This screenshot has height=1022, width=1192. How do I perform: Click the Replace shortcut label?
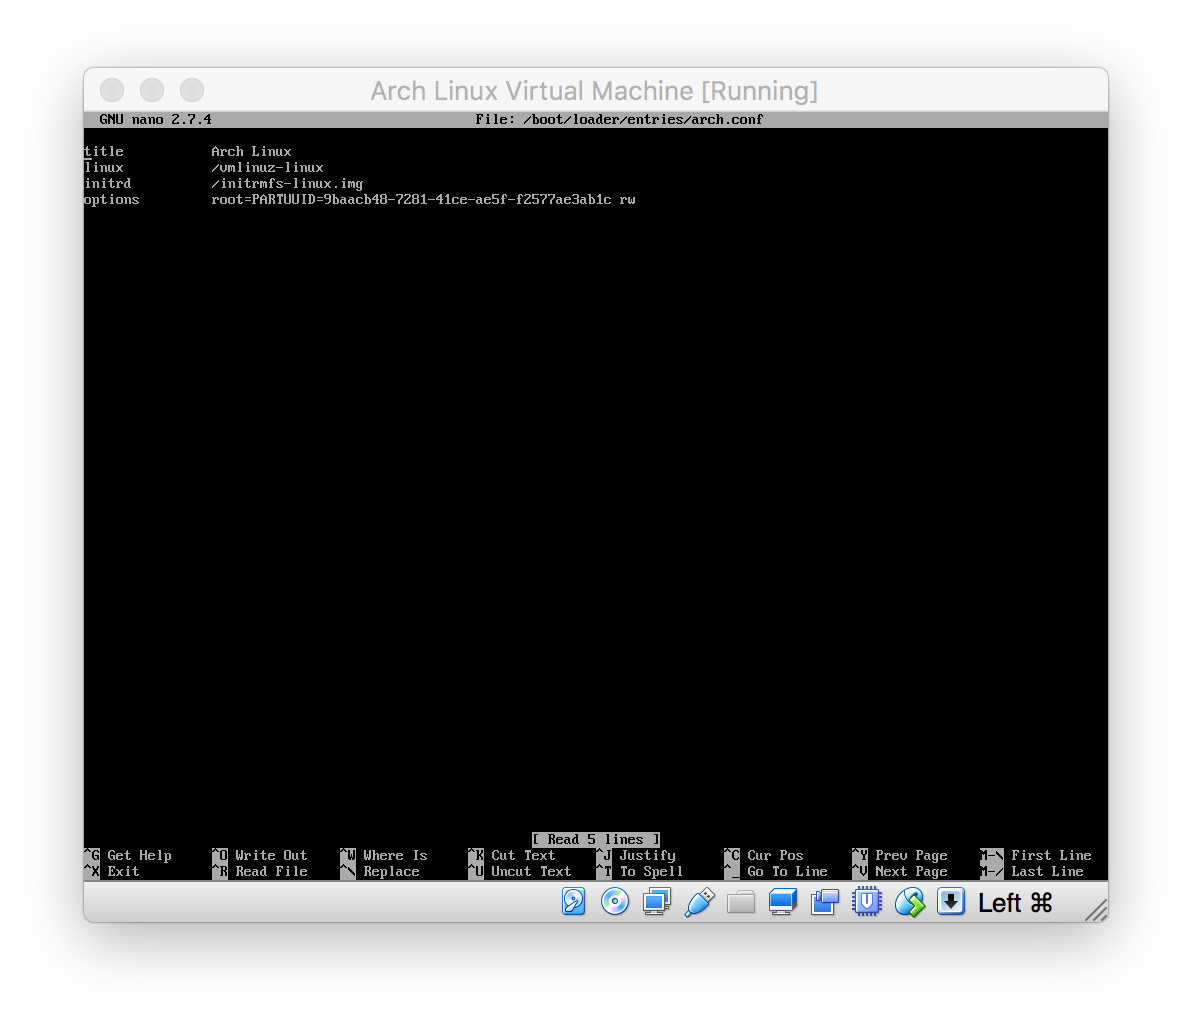click(391, 872)
